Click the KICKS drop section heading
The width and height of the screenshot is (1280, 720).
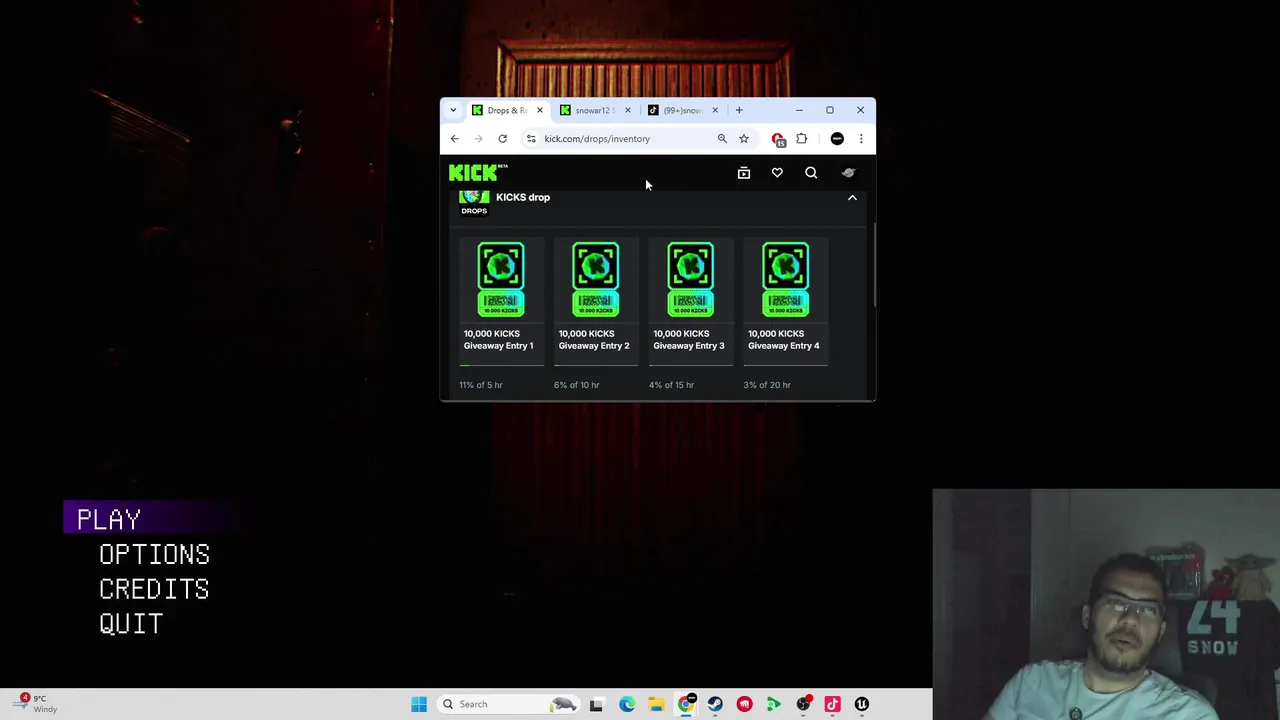[x=523, y=197]
